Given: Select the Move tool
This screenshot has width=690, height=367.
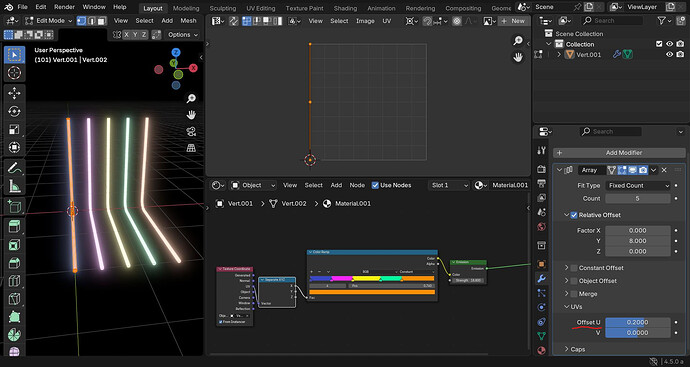Looking at the screenshot, I should coord(15,93).
